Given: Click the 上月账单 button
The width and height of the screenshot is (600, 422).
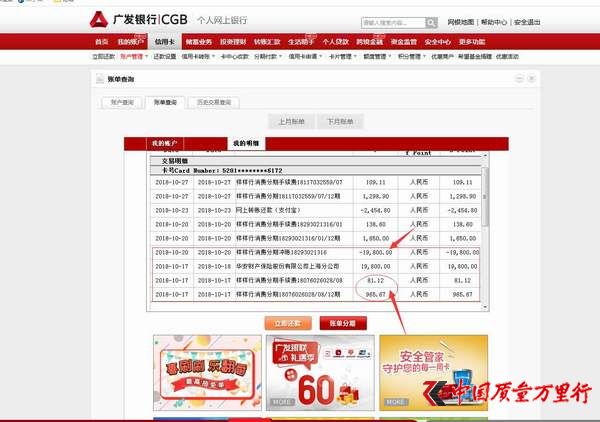Looking at the screenshot, I should click(x=292, y=122).
